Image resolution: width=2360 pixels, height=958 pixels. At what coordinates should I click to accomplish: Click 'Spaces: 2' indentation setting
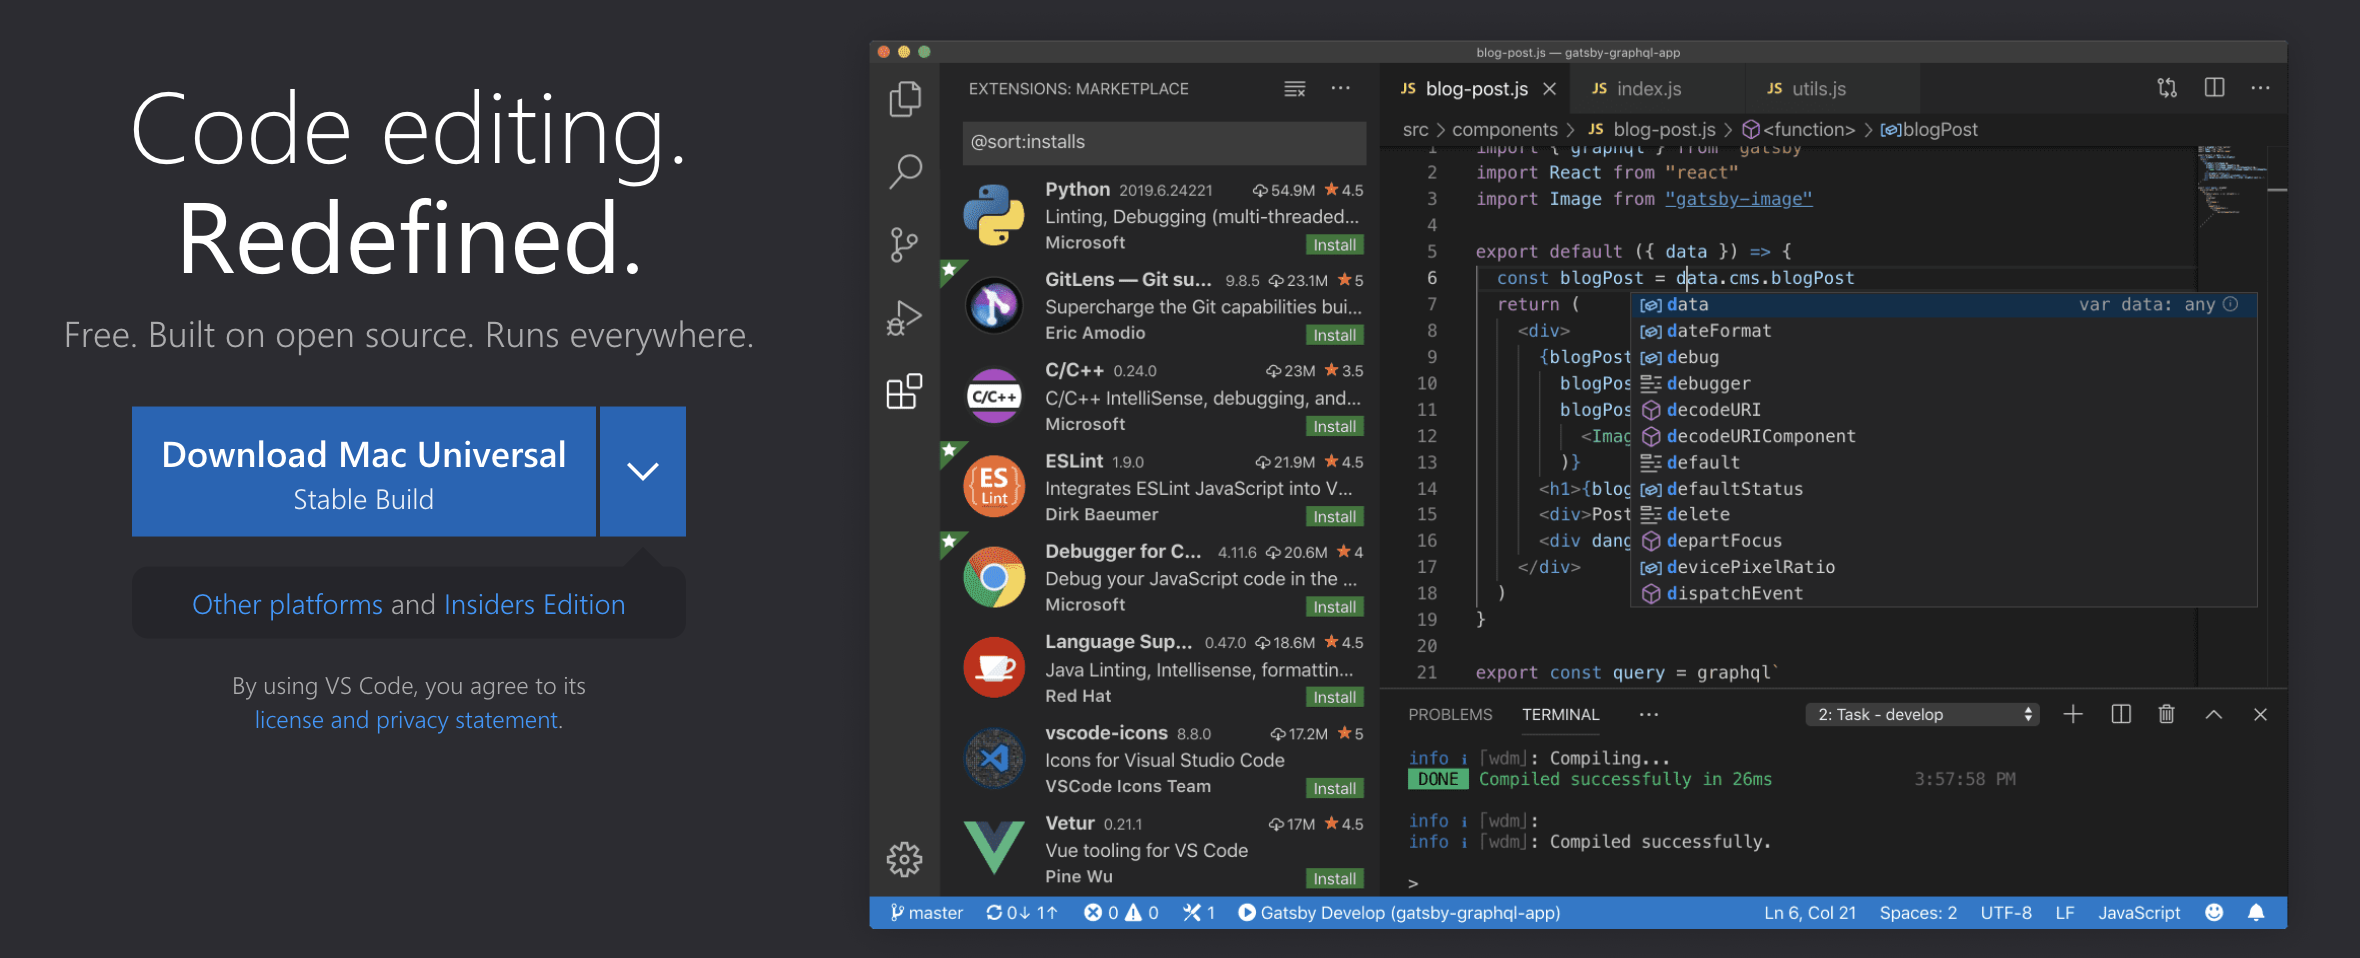point(1918,912)
